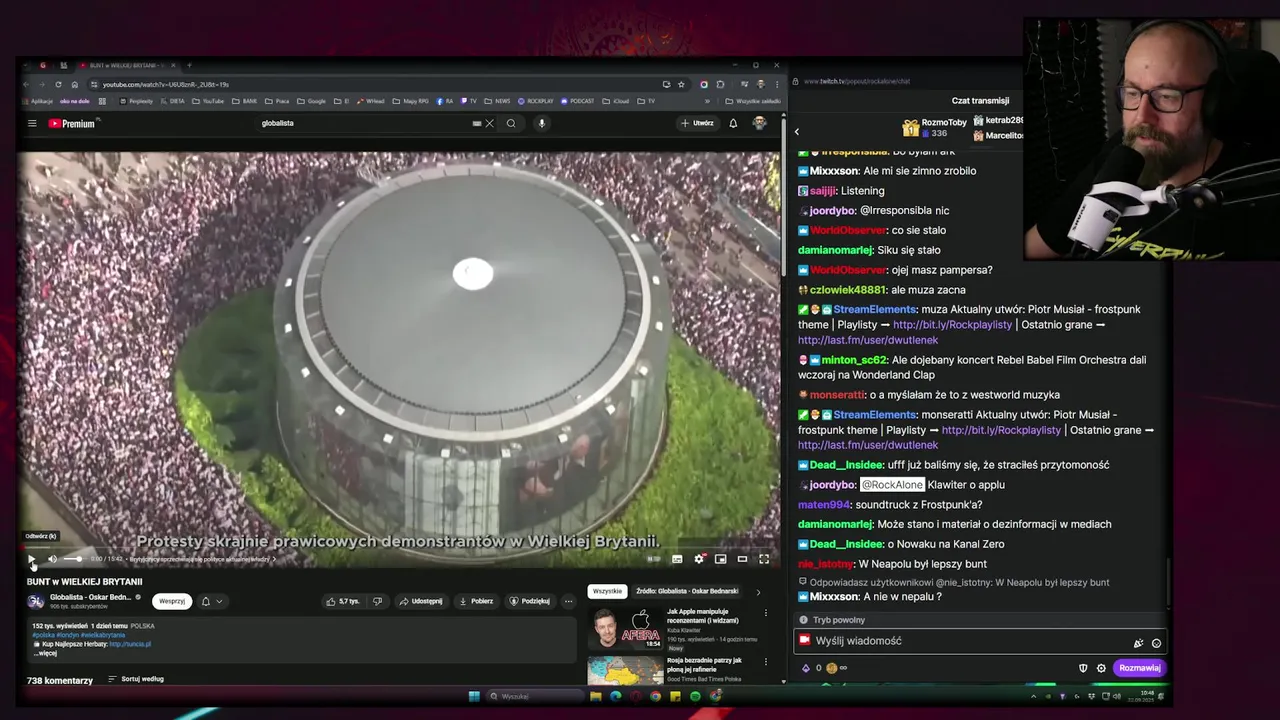Show more filter chips with the arrow
1280x720 pixels.
tap(758, 592)
